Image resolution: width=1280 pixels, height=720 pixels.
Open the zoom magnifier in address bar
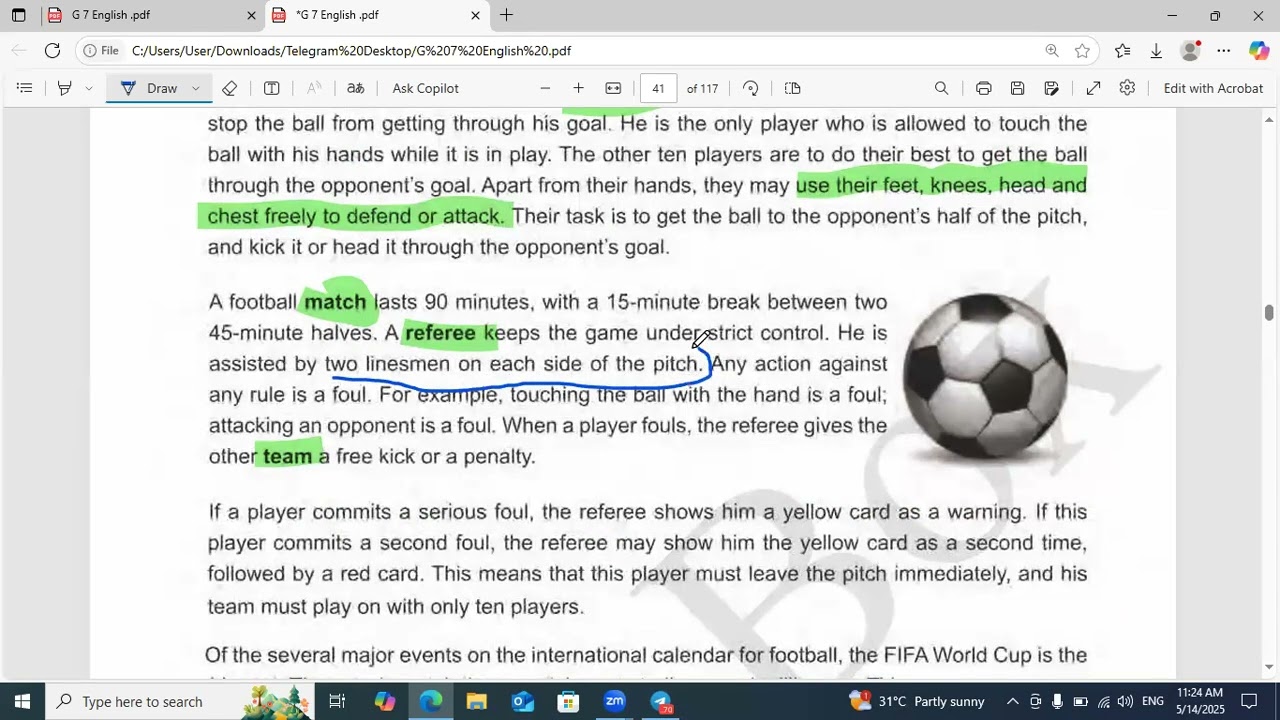(1052, 51)
